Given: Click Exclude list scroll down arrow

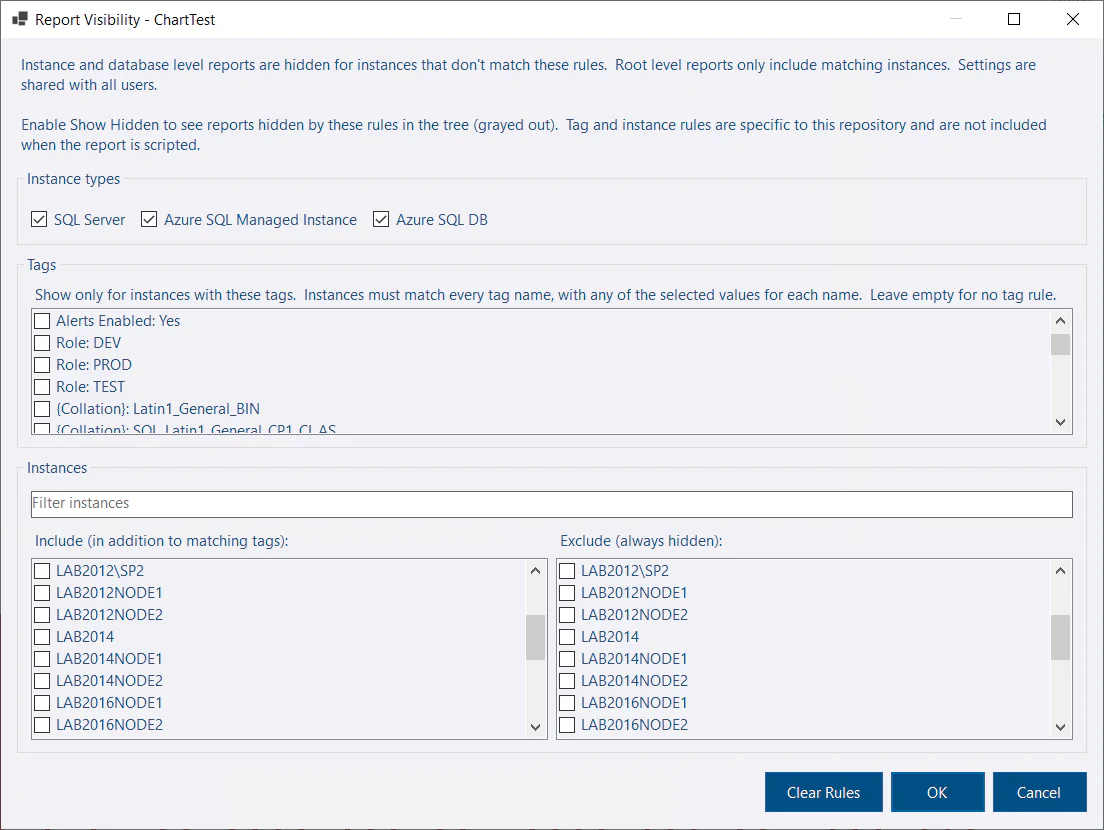Looking at the screenshot, I should click(x=1060, y=727).
